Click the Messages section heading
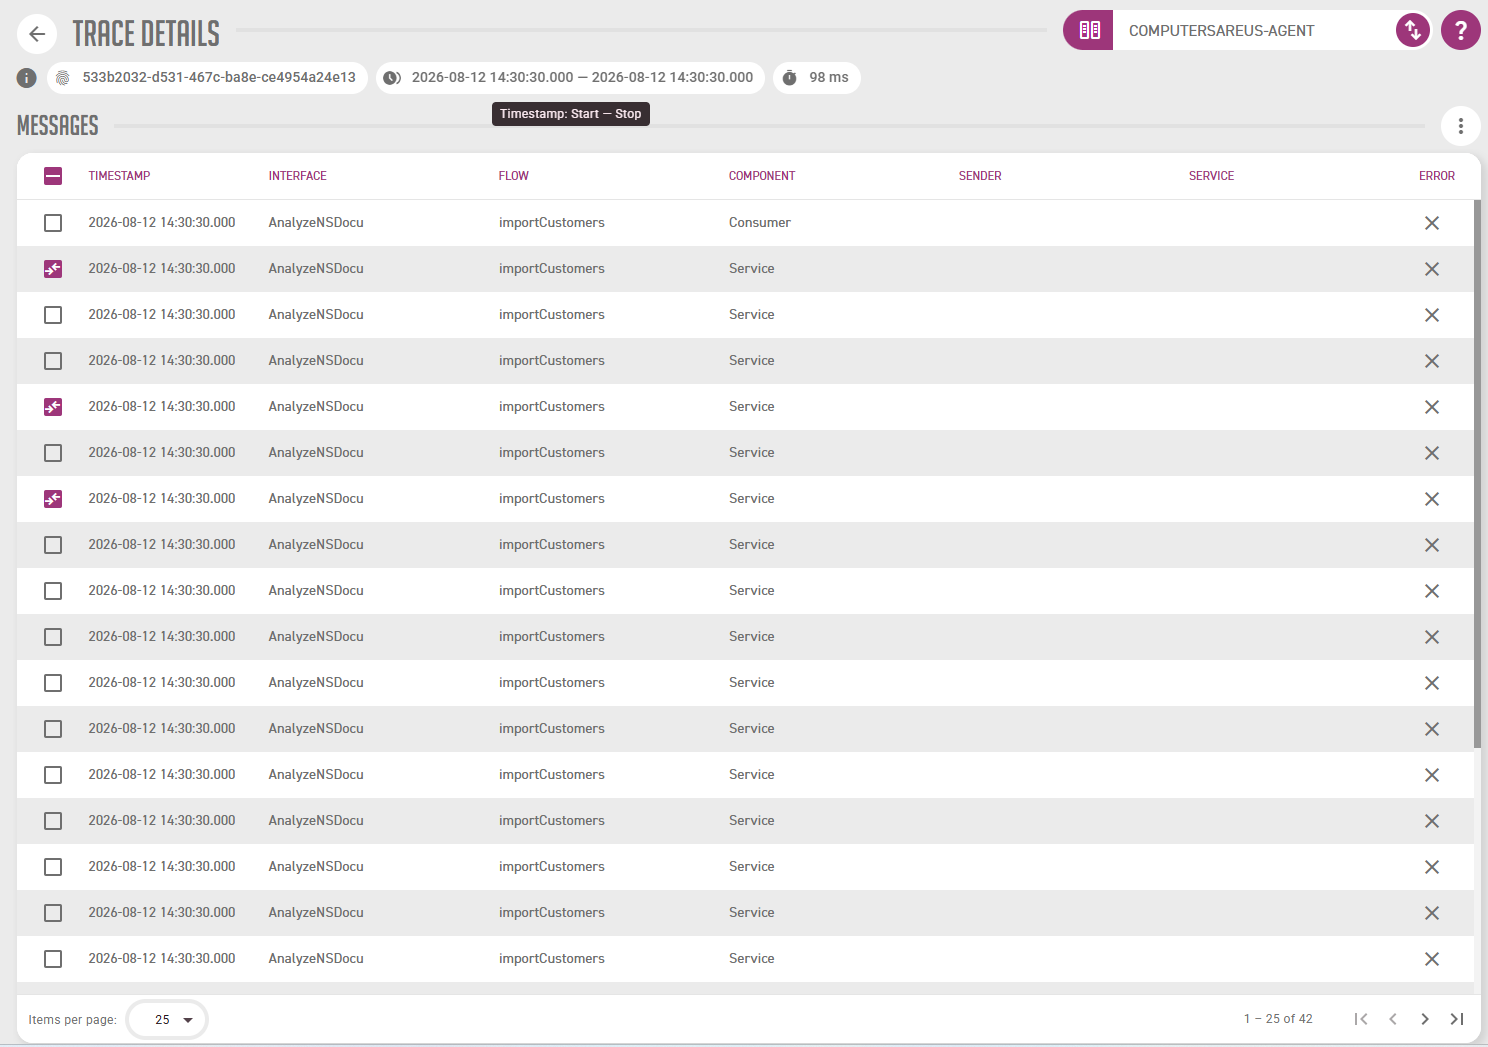This screenshot has width=1488, height=1047. [x=58, y=126]
